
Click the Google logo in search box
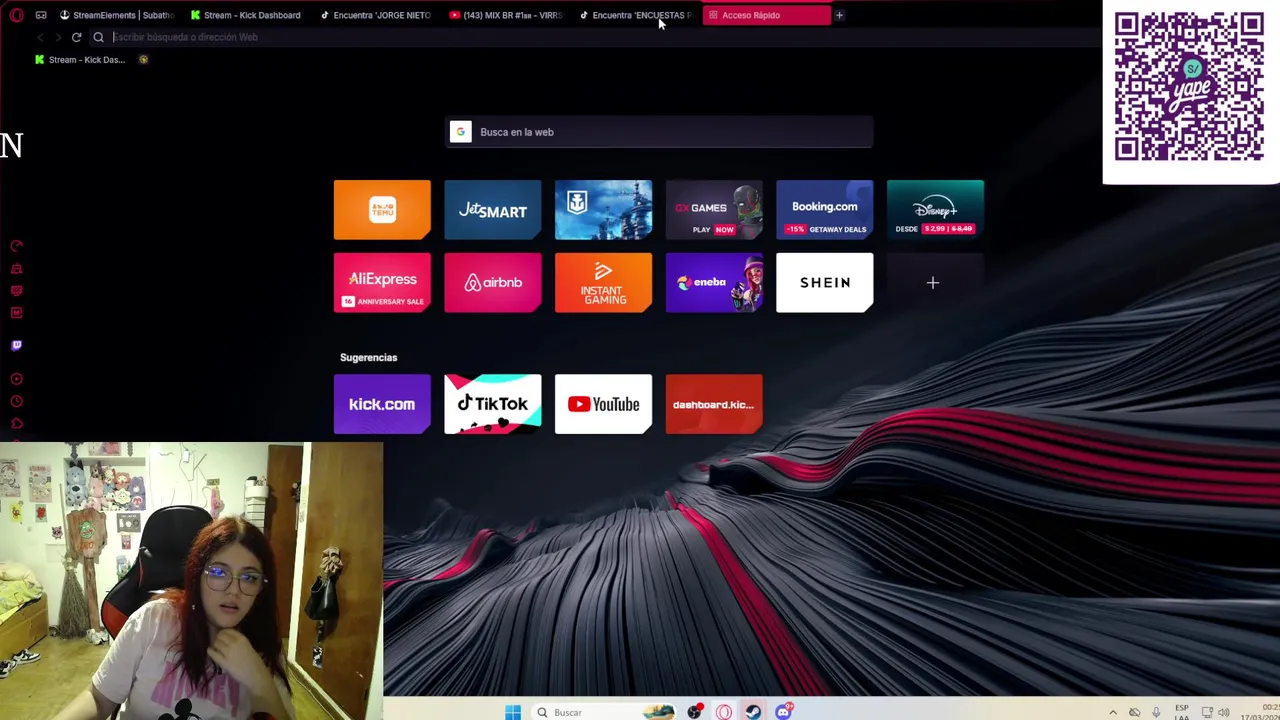click(460, 132)
